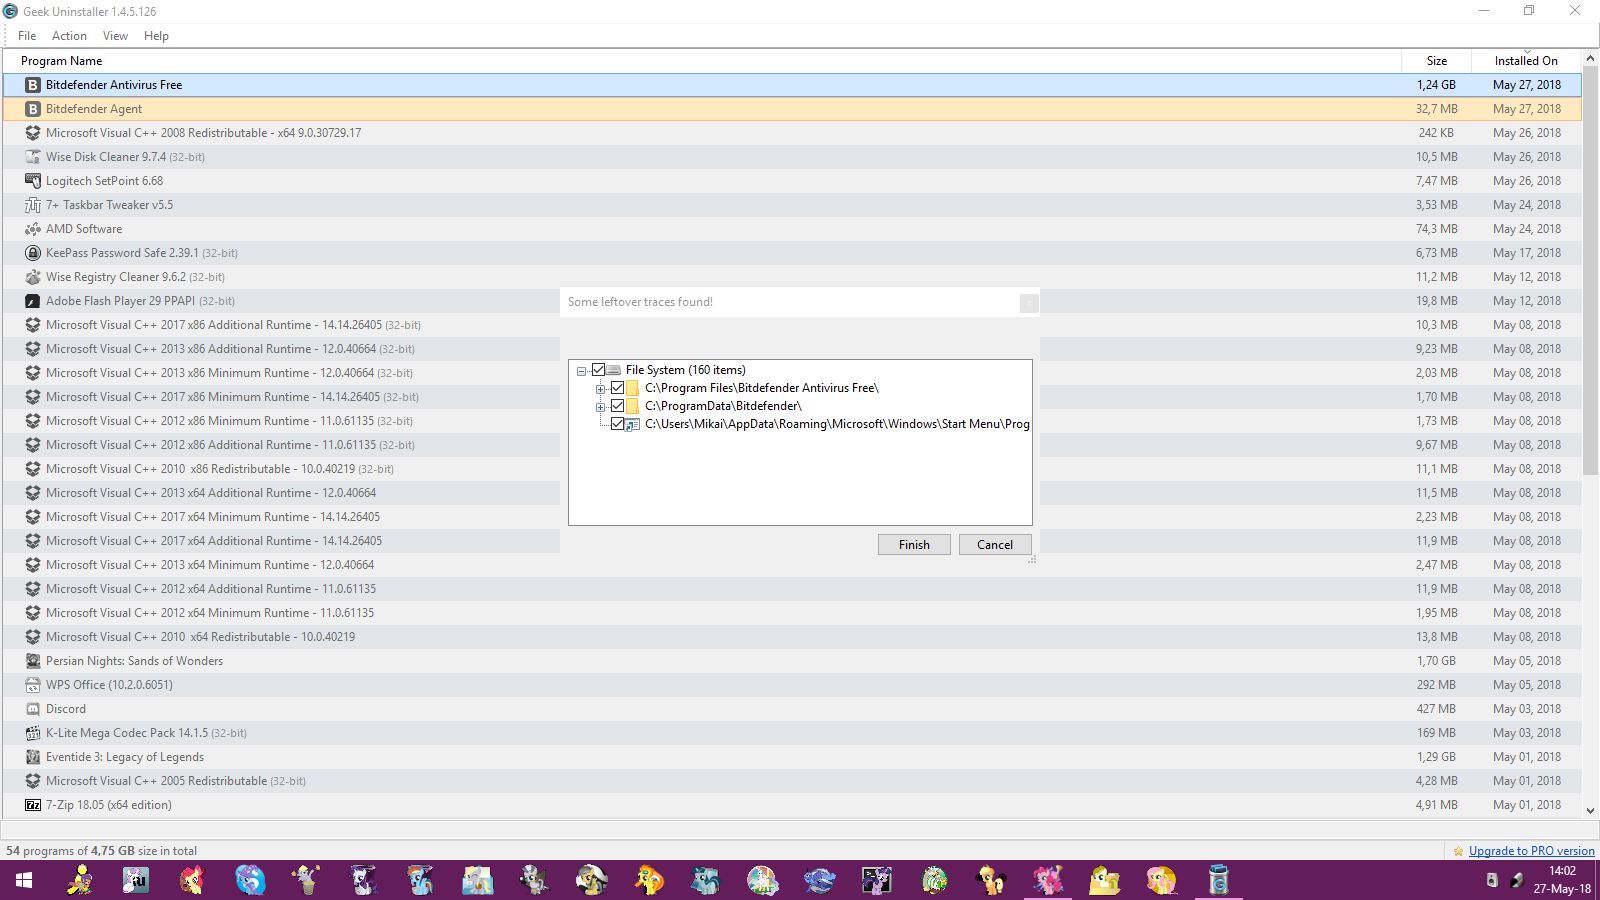Click the 1,24 GB size value
The height and width of the screenshot is (900, 1600).
point(1436,85)
